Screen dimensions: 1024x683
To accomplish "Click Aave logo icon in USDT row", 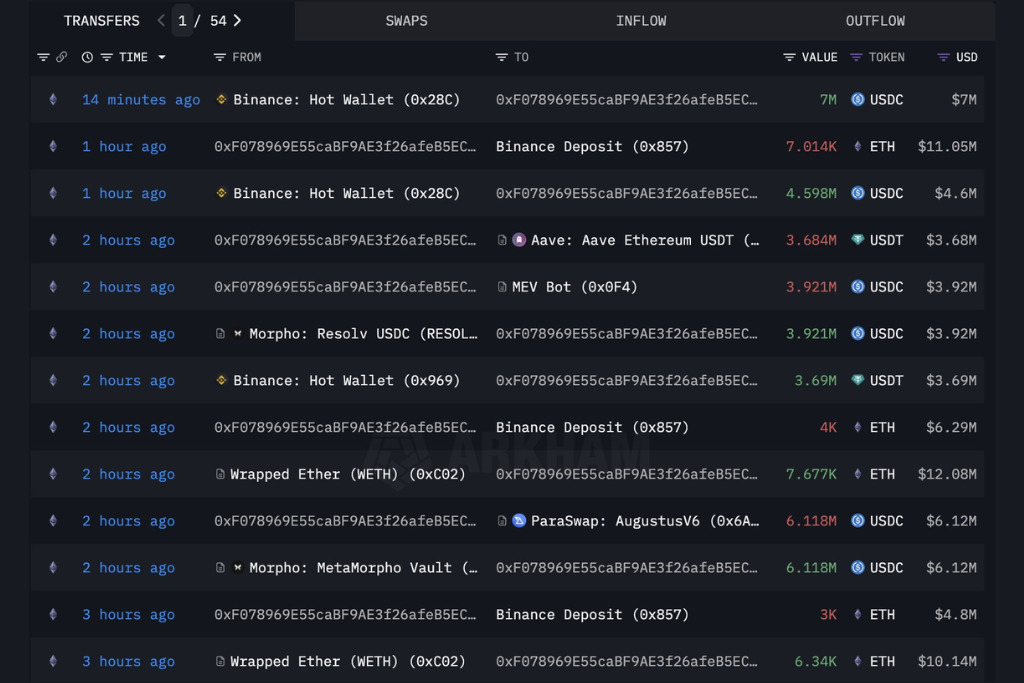I will point(519,240).
